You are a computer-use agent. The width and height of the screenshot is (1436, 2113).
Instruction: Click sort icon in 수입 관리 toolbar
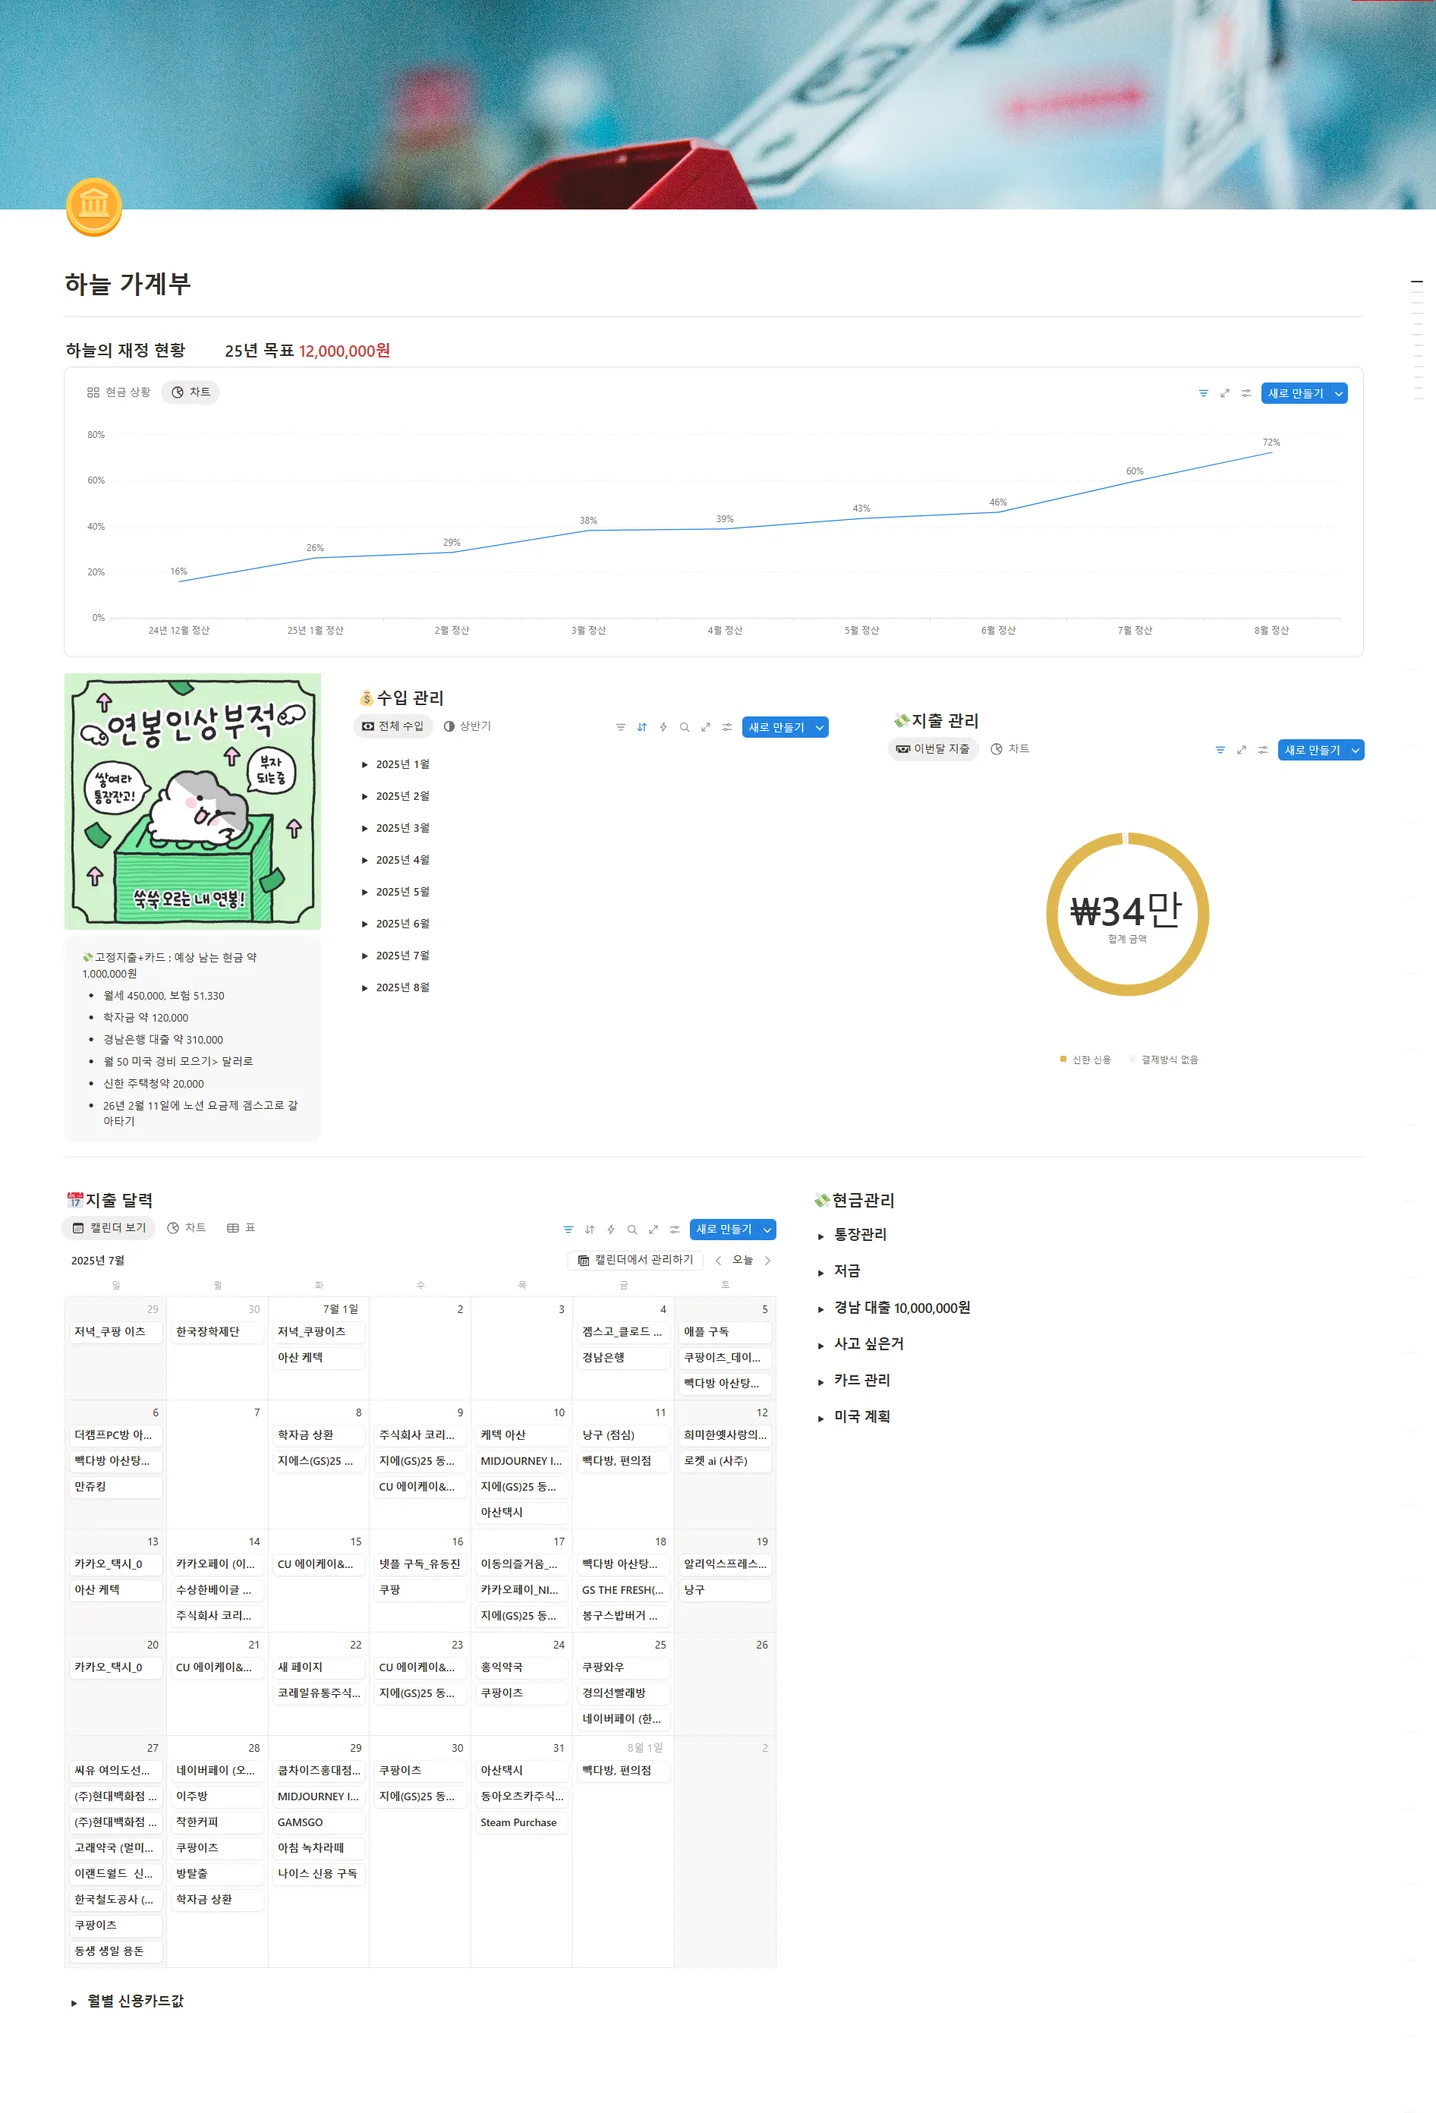tap(642, 727)
